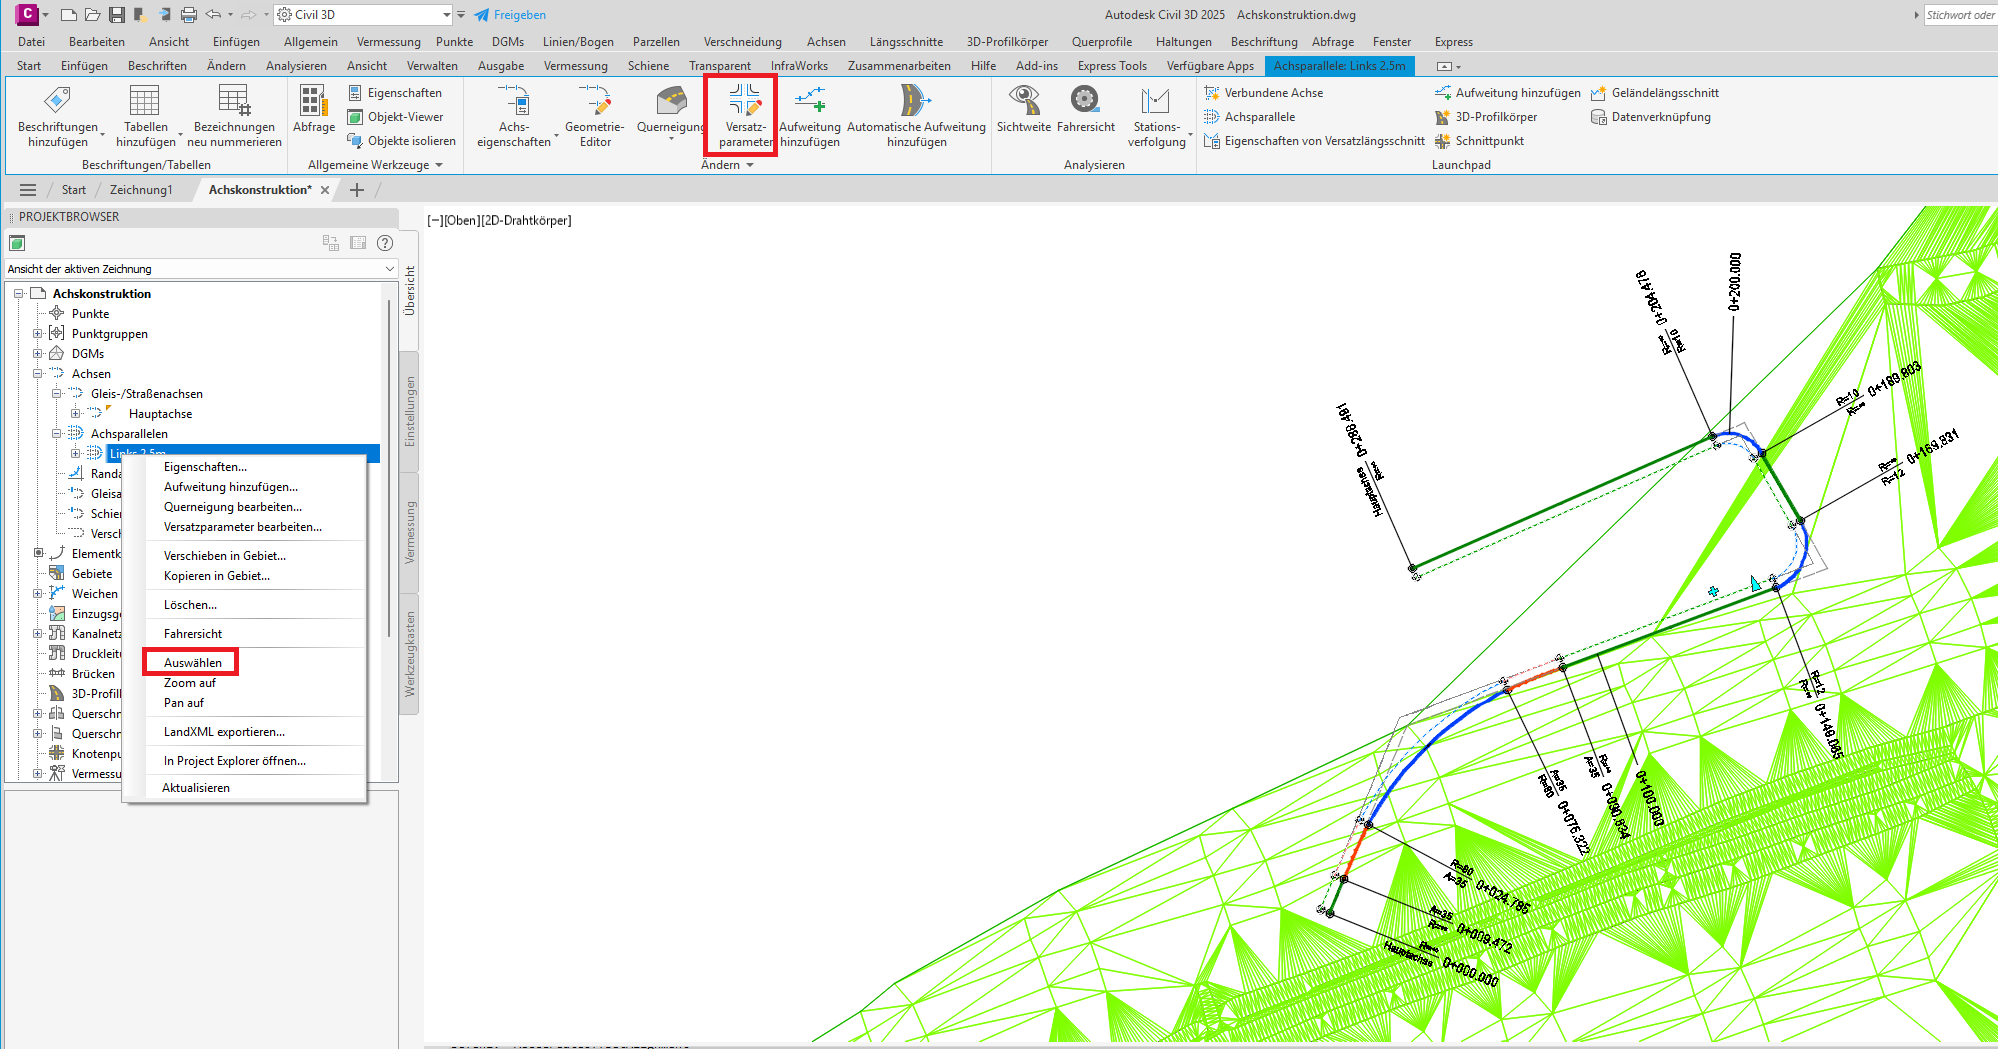Collapse the Achsparallelen tree node
The width and height of the screenshot is (1998, 1049).
click(57, 434)
